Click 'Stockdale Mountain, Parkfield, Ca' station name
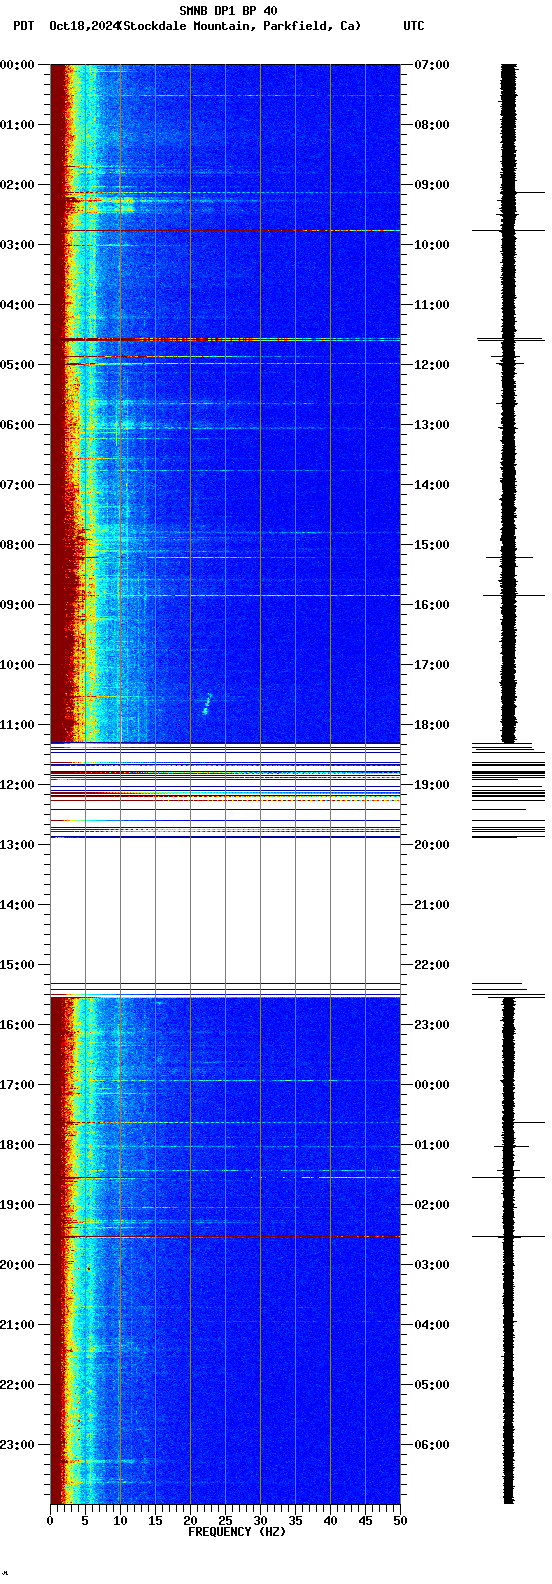The height and width of the screenshot is (1584, 552). pos(239,26)
